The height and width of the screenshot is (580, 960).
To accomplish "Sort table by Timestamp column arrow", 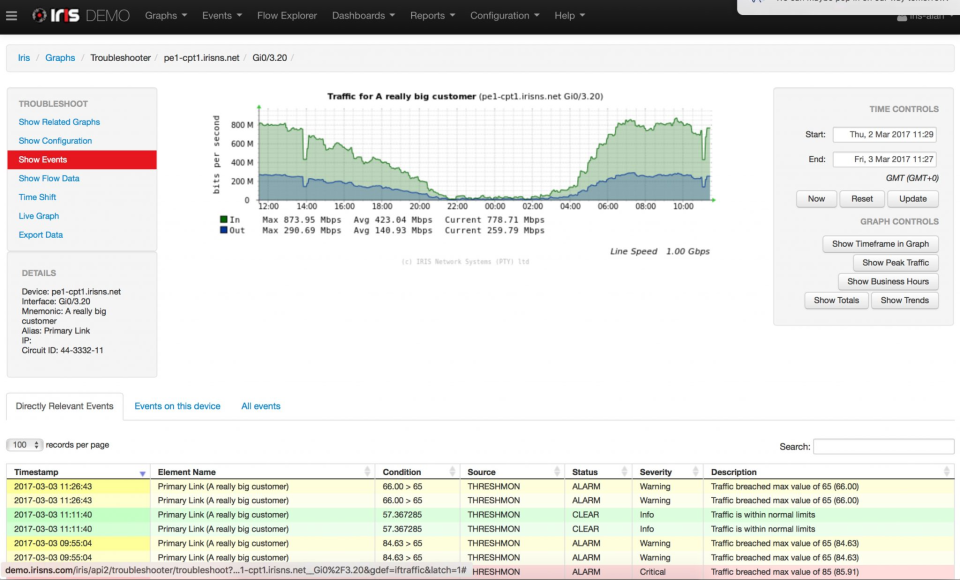I will pos(142,472).
